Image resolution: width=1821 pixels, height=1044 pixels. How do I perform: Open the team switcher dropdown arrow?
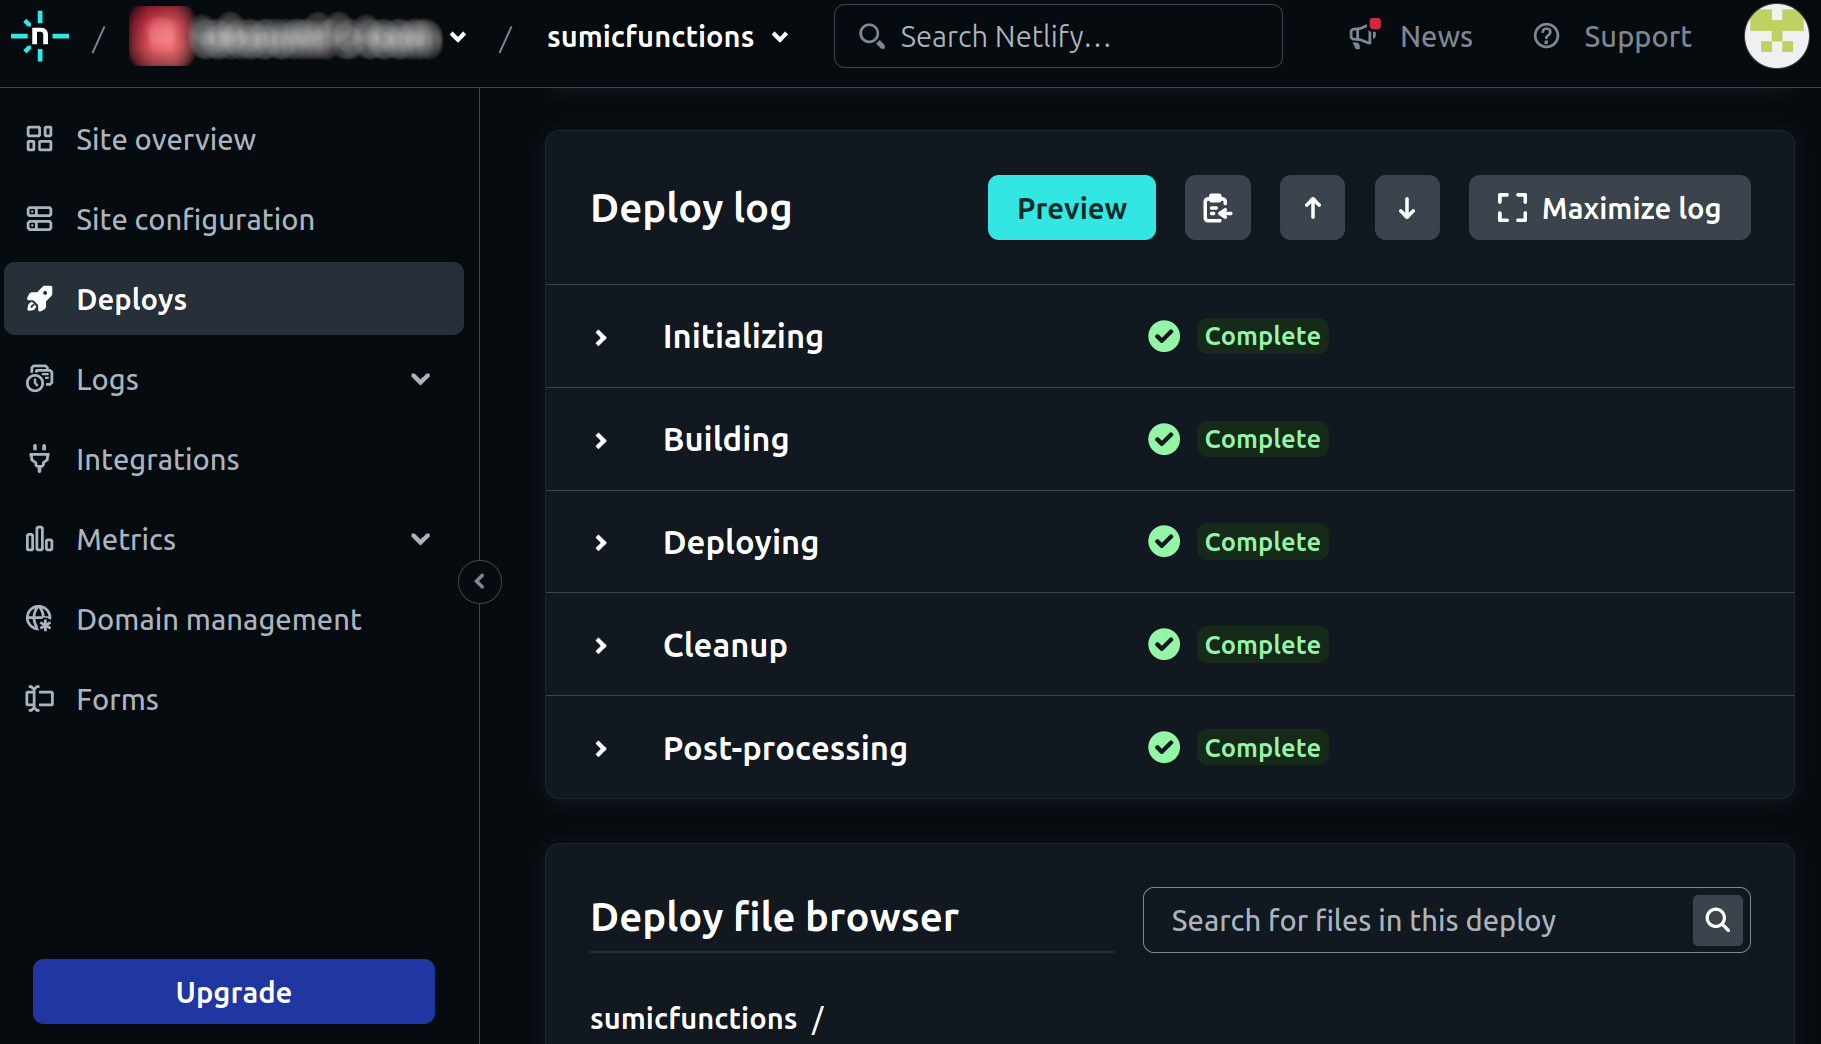458,37
